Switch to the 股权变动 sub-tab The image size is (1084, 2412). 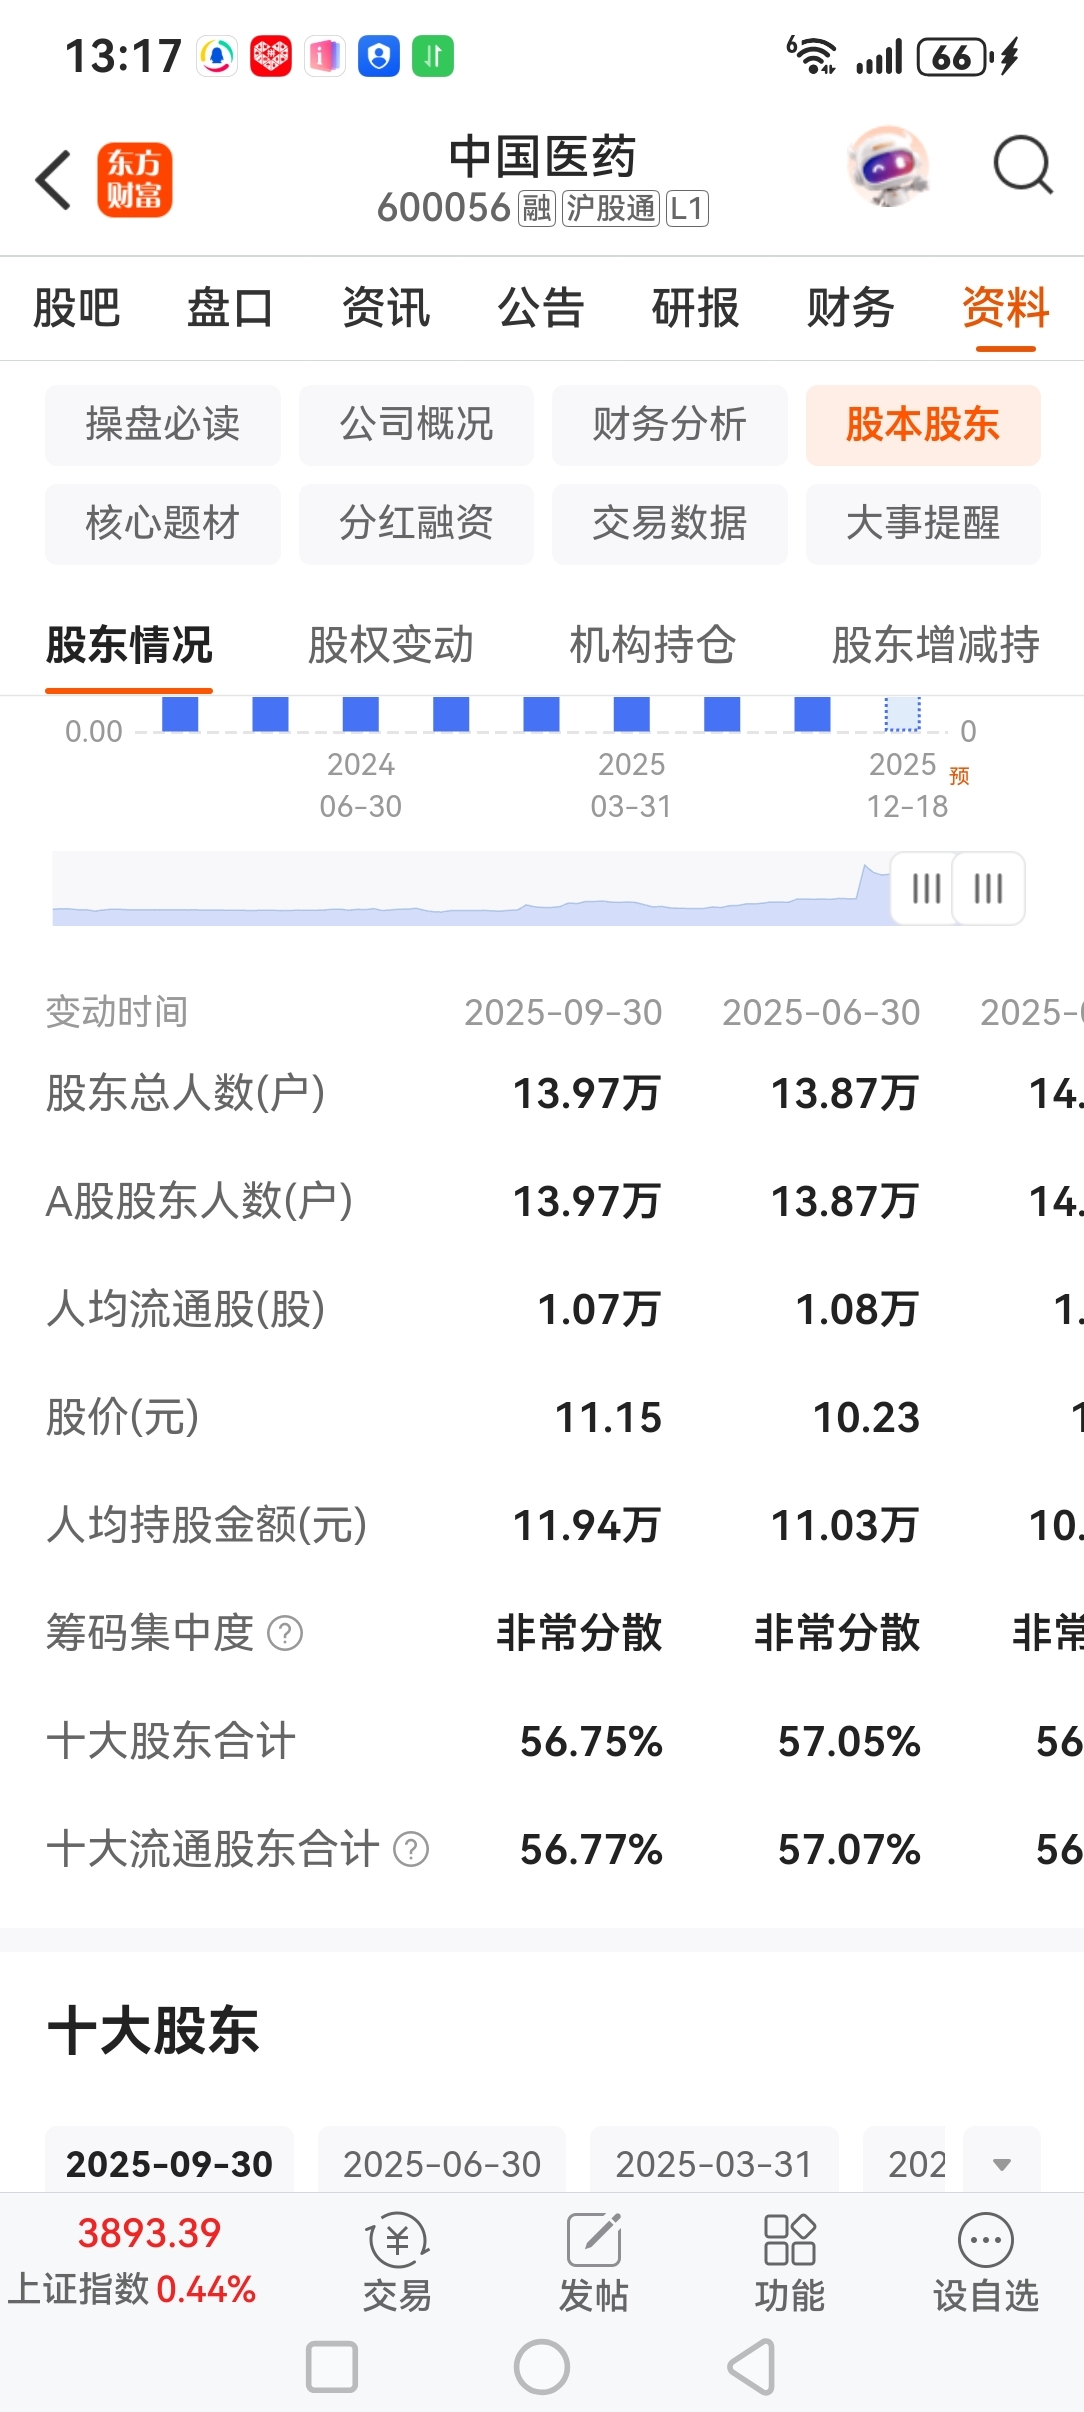pos(391,645)
